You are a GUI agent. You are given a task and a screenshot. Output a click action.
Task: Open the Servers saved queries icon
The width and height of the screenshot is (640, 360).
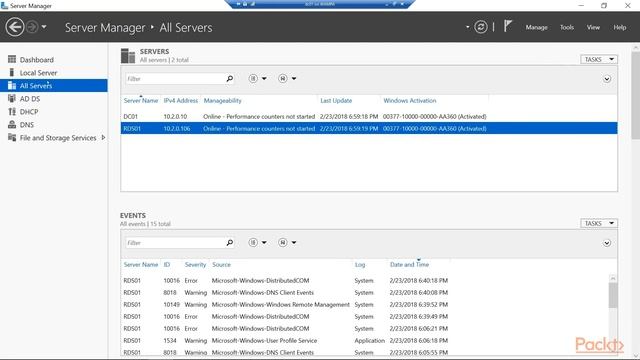282,78
